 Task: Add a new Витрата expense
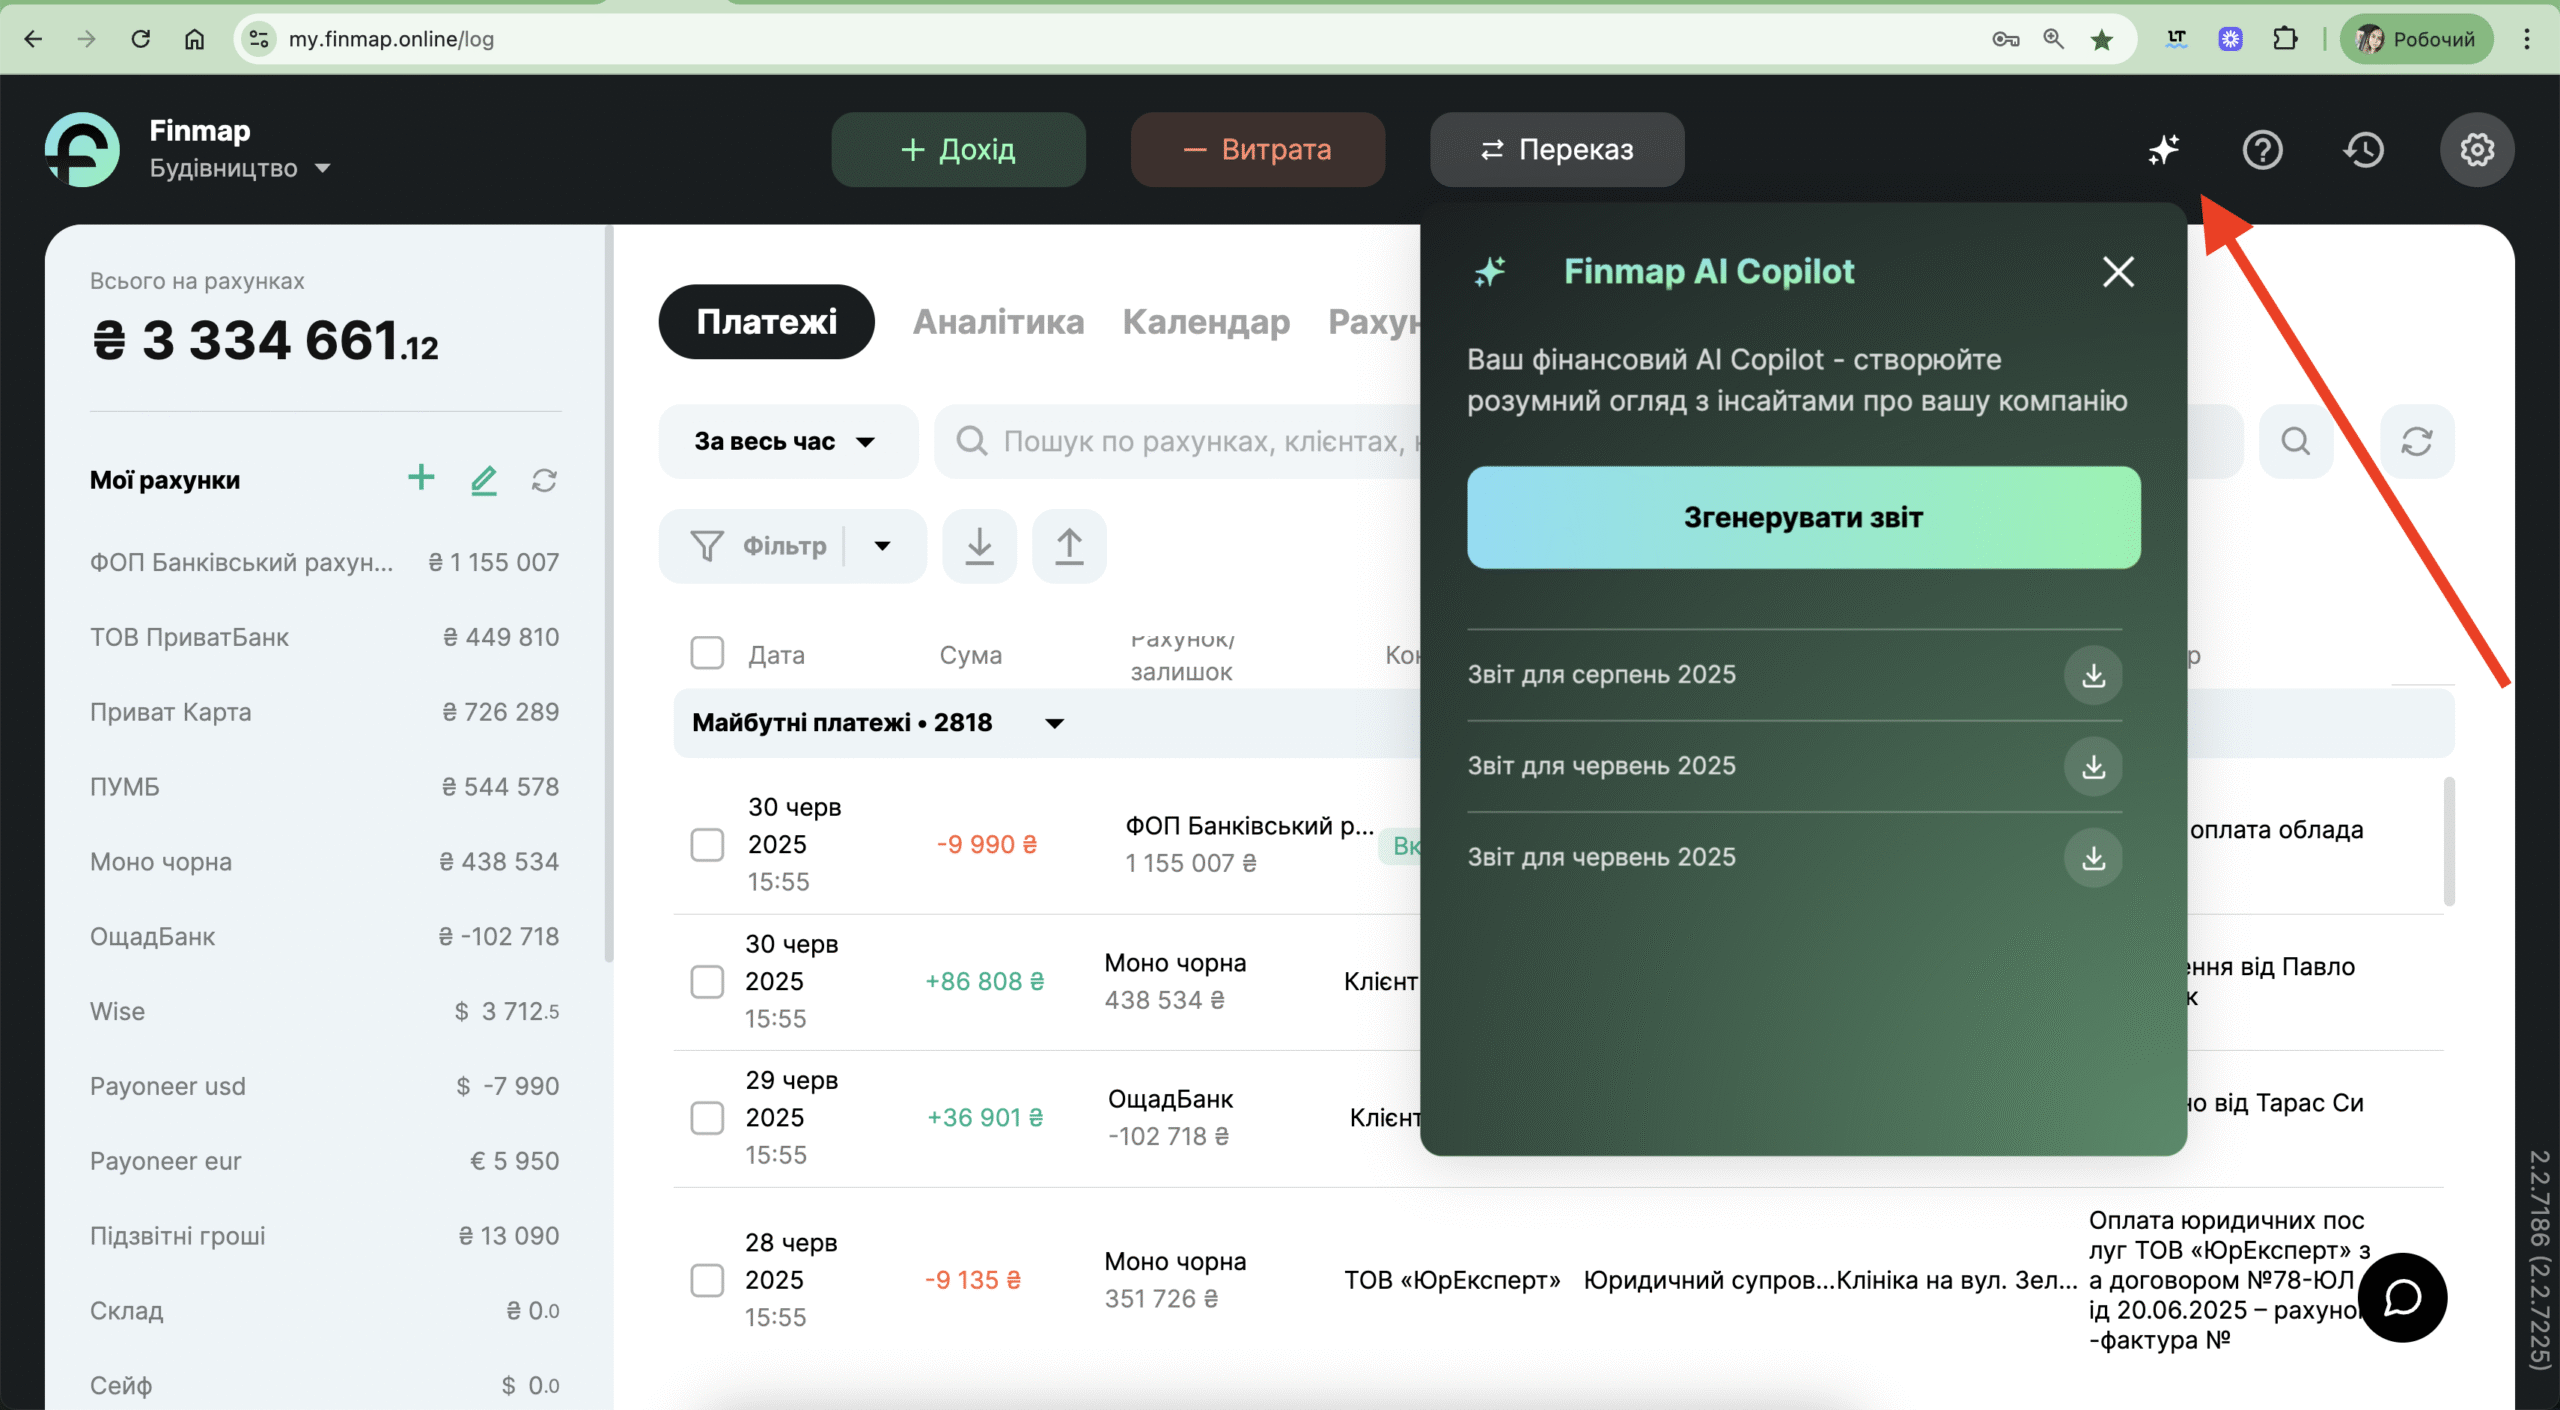(x=1257, y=150)
